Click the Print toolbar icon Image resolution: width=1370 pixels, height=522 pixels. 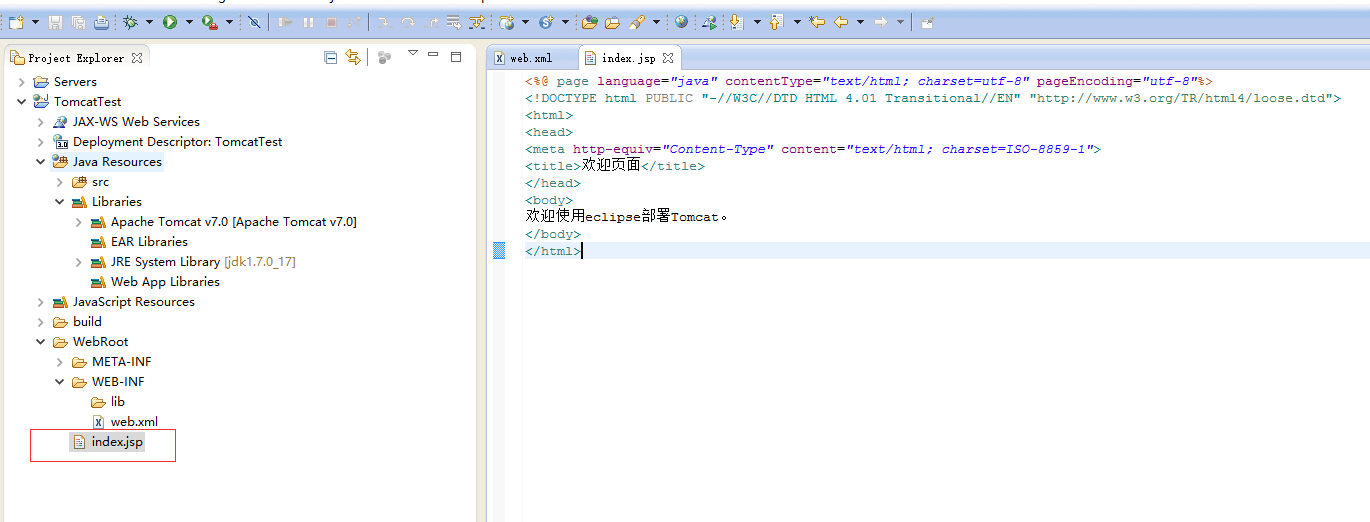pos(102,22)
